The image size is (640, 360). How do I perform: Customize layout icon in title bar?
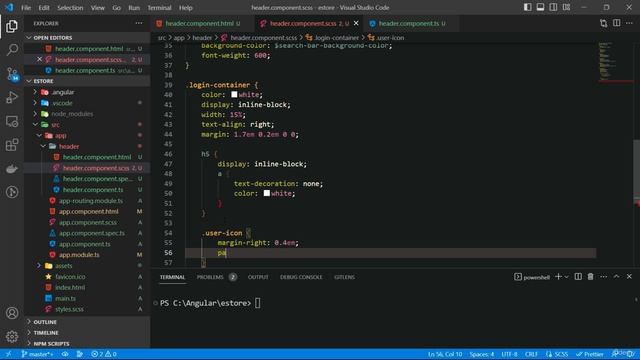click(x=566, y=7)
